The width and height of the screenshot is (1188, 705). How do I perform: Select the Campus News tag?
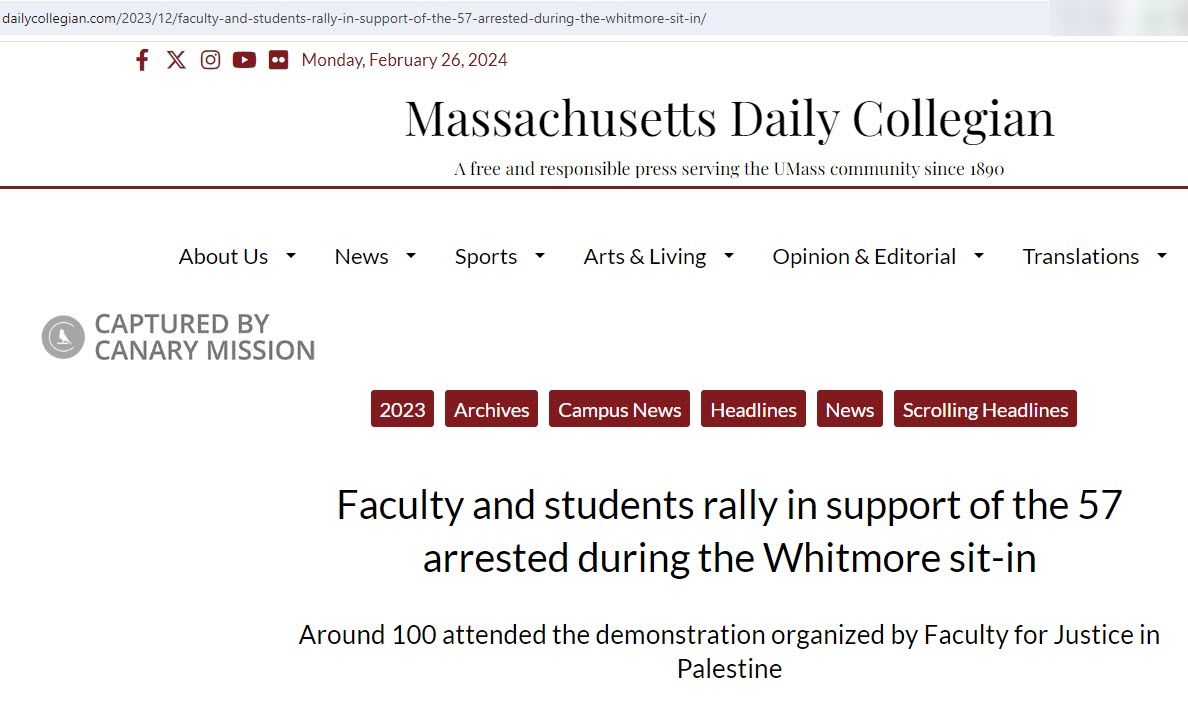coord(619,409)
